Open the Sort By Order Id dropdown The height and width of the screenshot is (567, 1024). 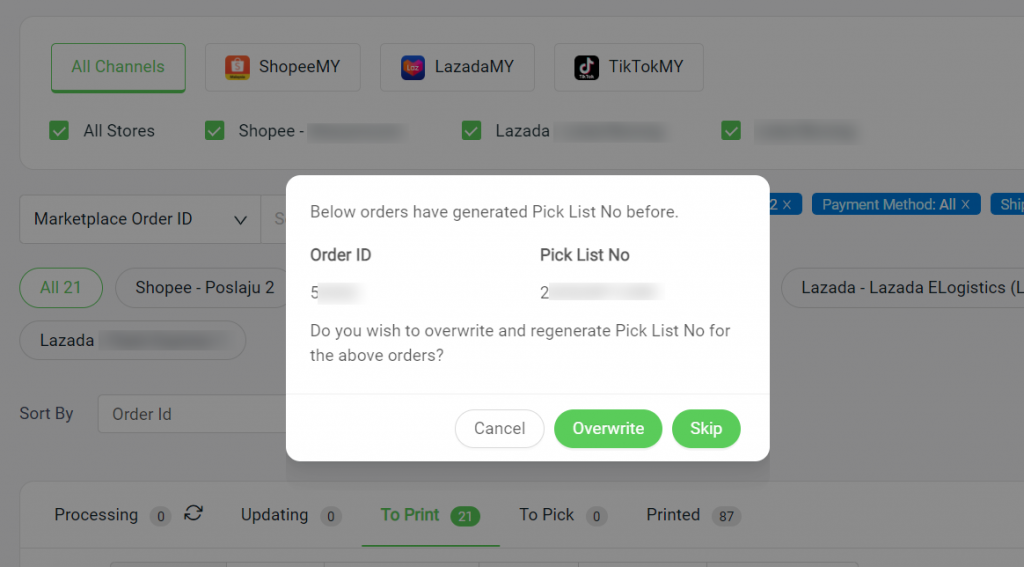point(192,413)
